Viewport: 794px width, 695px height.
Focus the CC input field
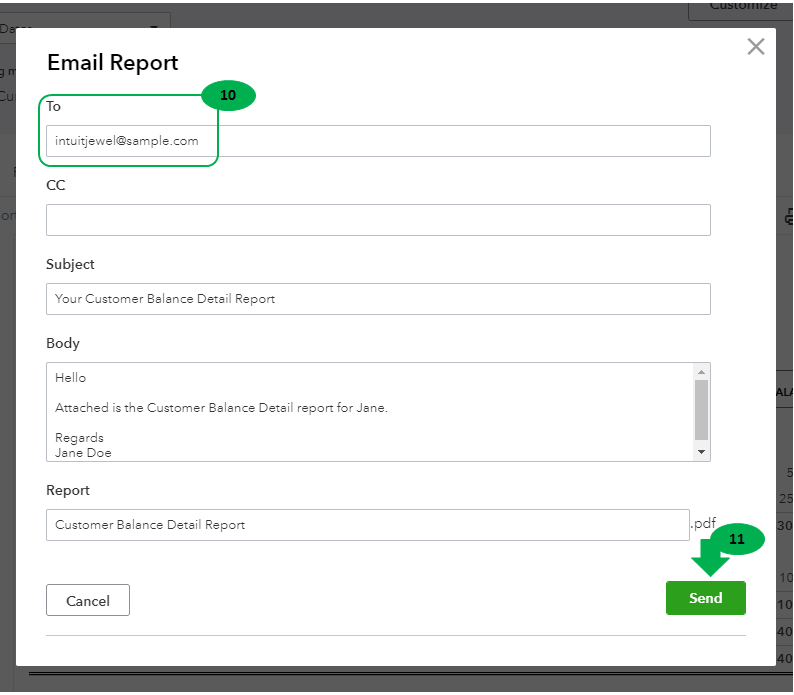(378, 220)
